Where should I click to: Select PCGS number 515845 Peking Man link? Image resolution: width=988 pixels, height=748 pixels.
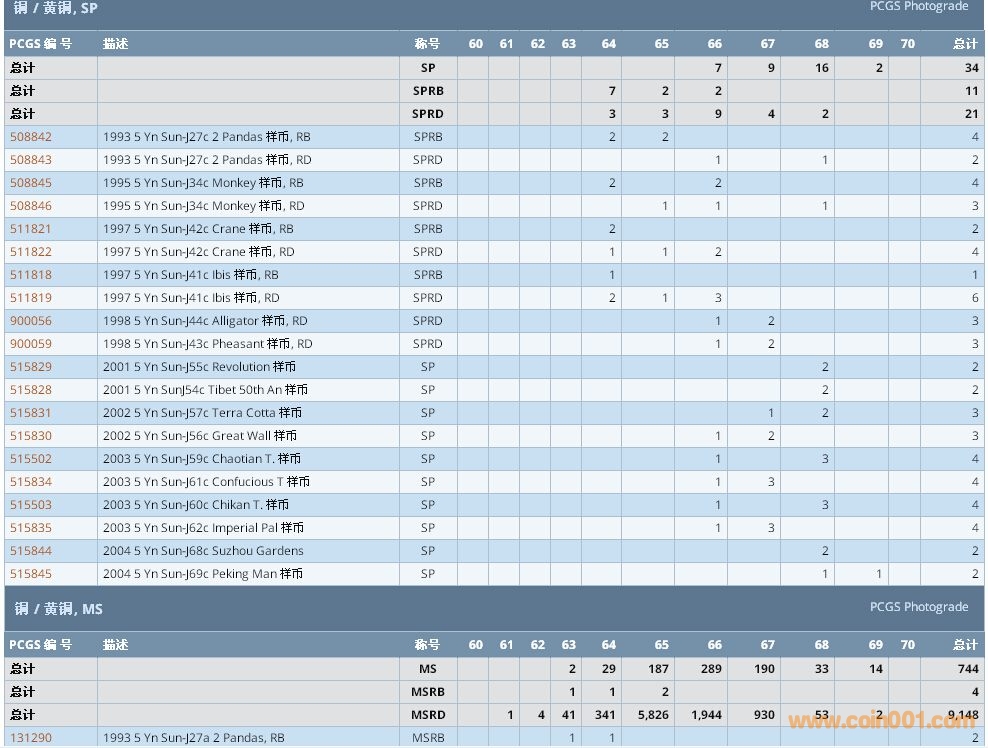click(x=31, y=574)
